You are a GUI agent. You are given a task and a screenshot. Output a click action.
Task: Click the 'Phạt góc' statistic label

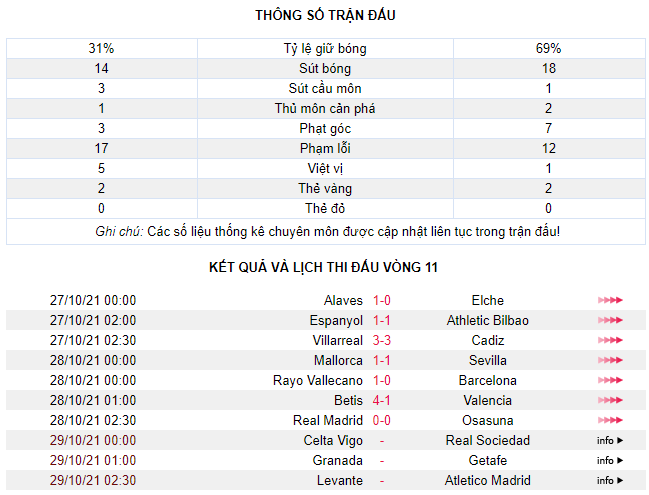325,129
